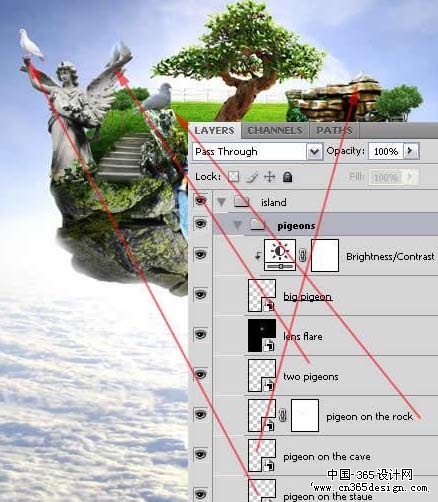Viewport: 438px width, 502px height.
Task: Switch to the Channels tab
Action: pyautogui.click(x=275, y=130)
